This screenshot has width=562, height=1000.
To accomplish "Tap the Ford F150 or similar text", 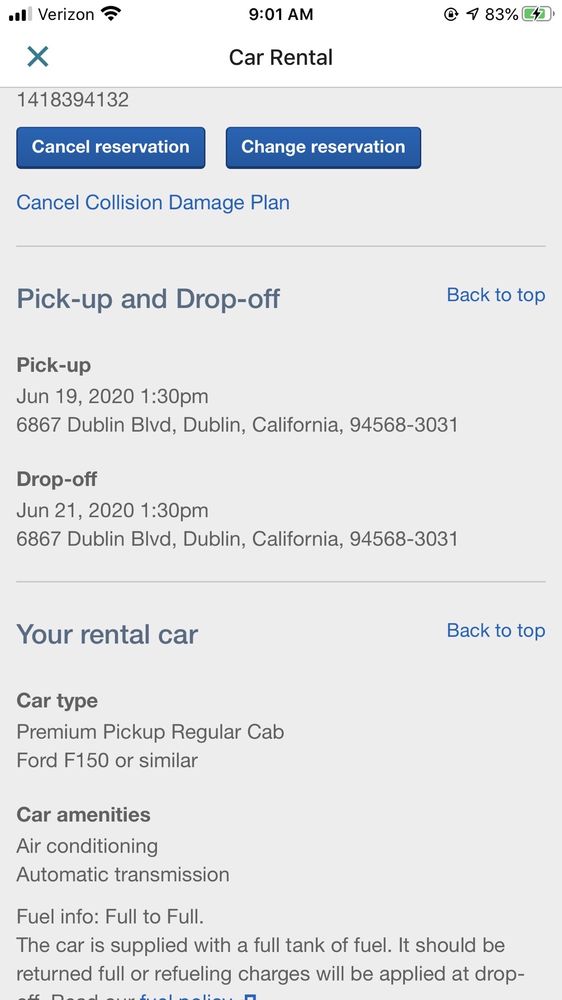I will point(107,760).
